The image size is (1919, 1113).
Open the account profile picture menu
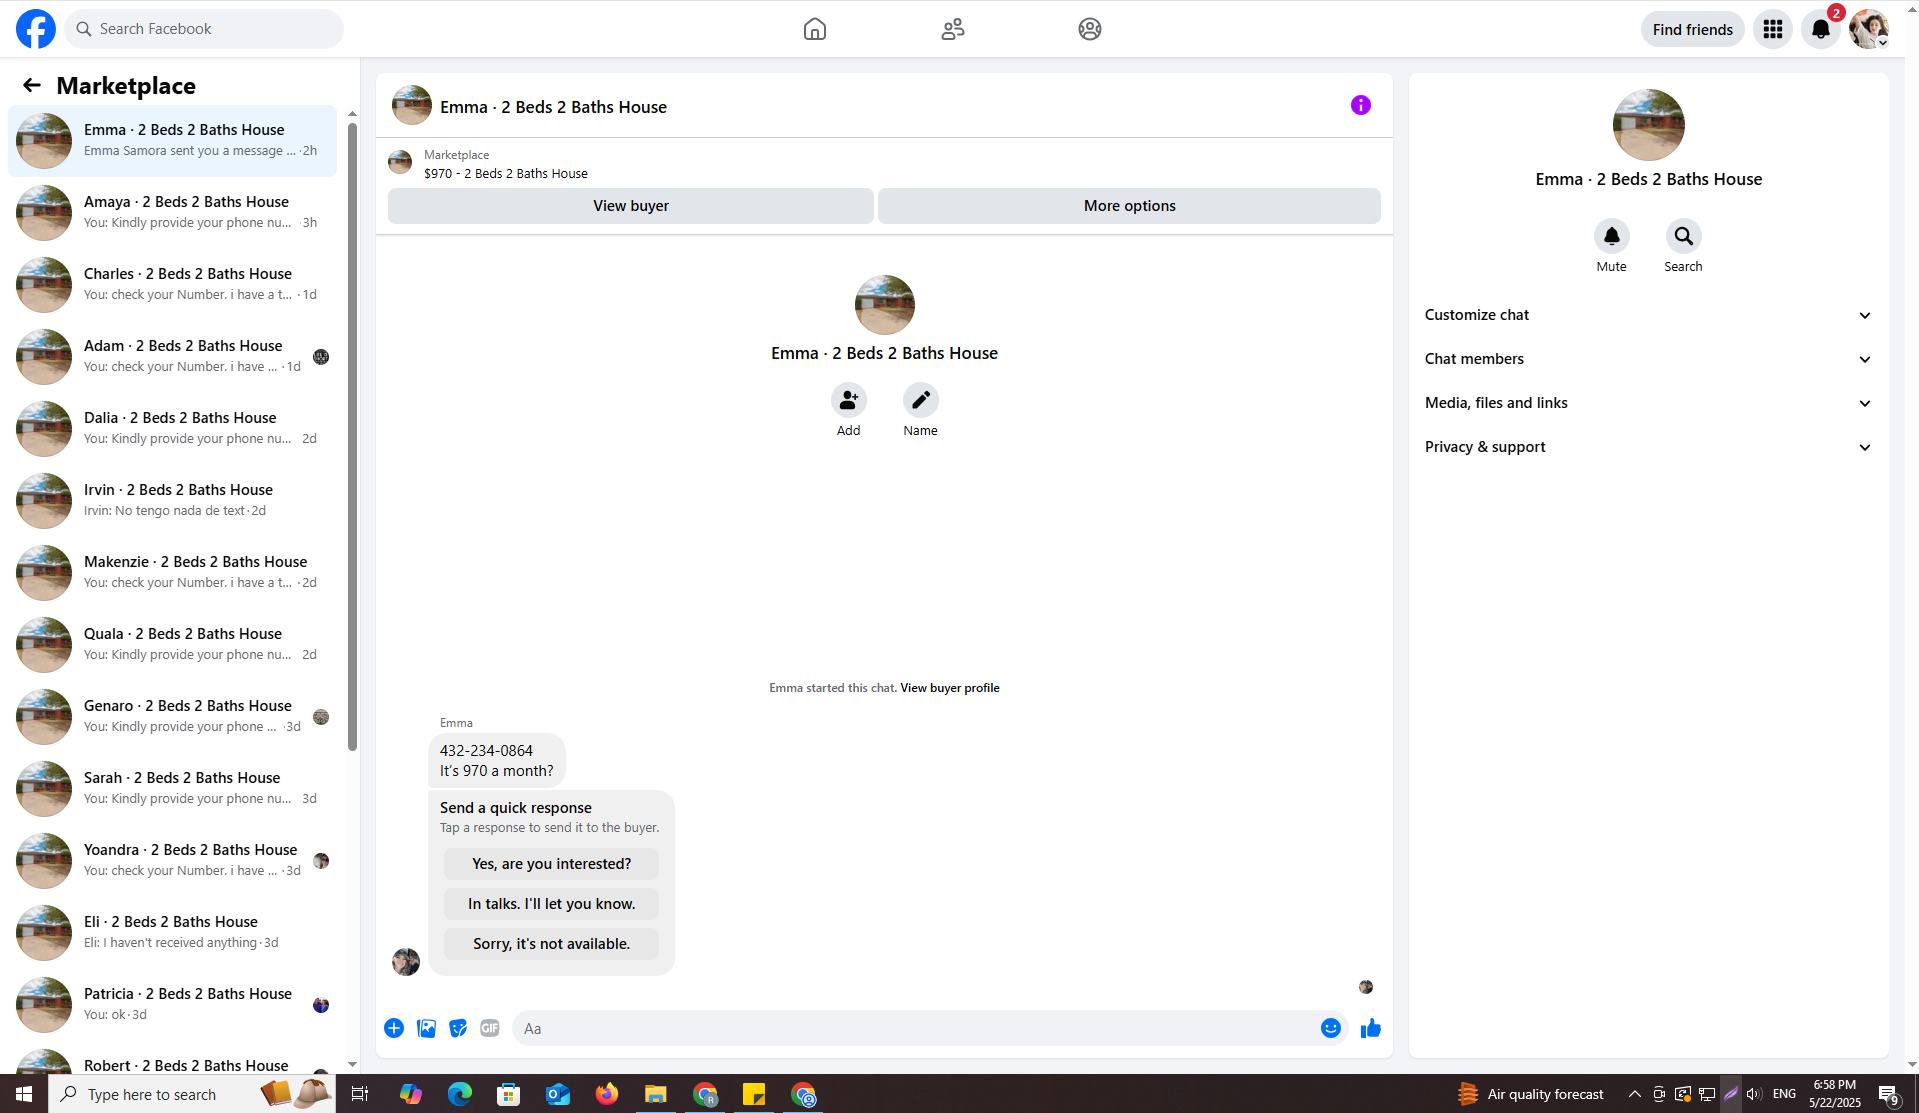pos(1869,29)
